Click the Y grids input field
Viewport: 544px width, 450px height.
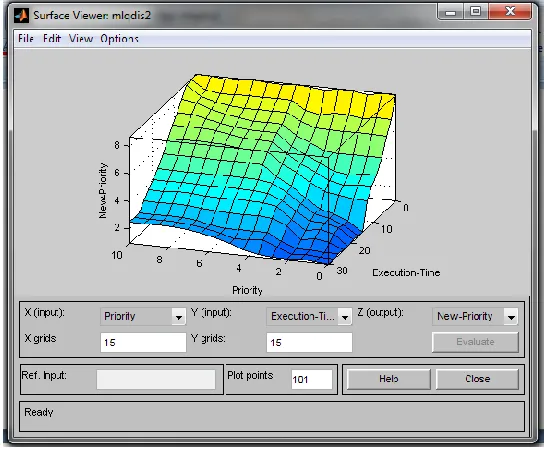[x=309, y=342]
